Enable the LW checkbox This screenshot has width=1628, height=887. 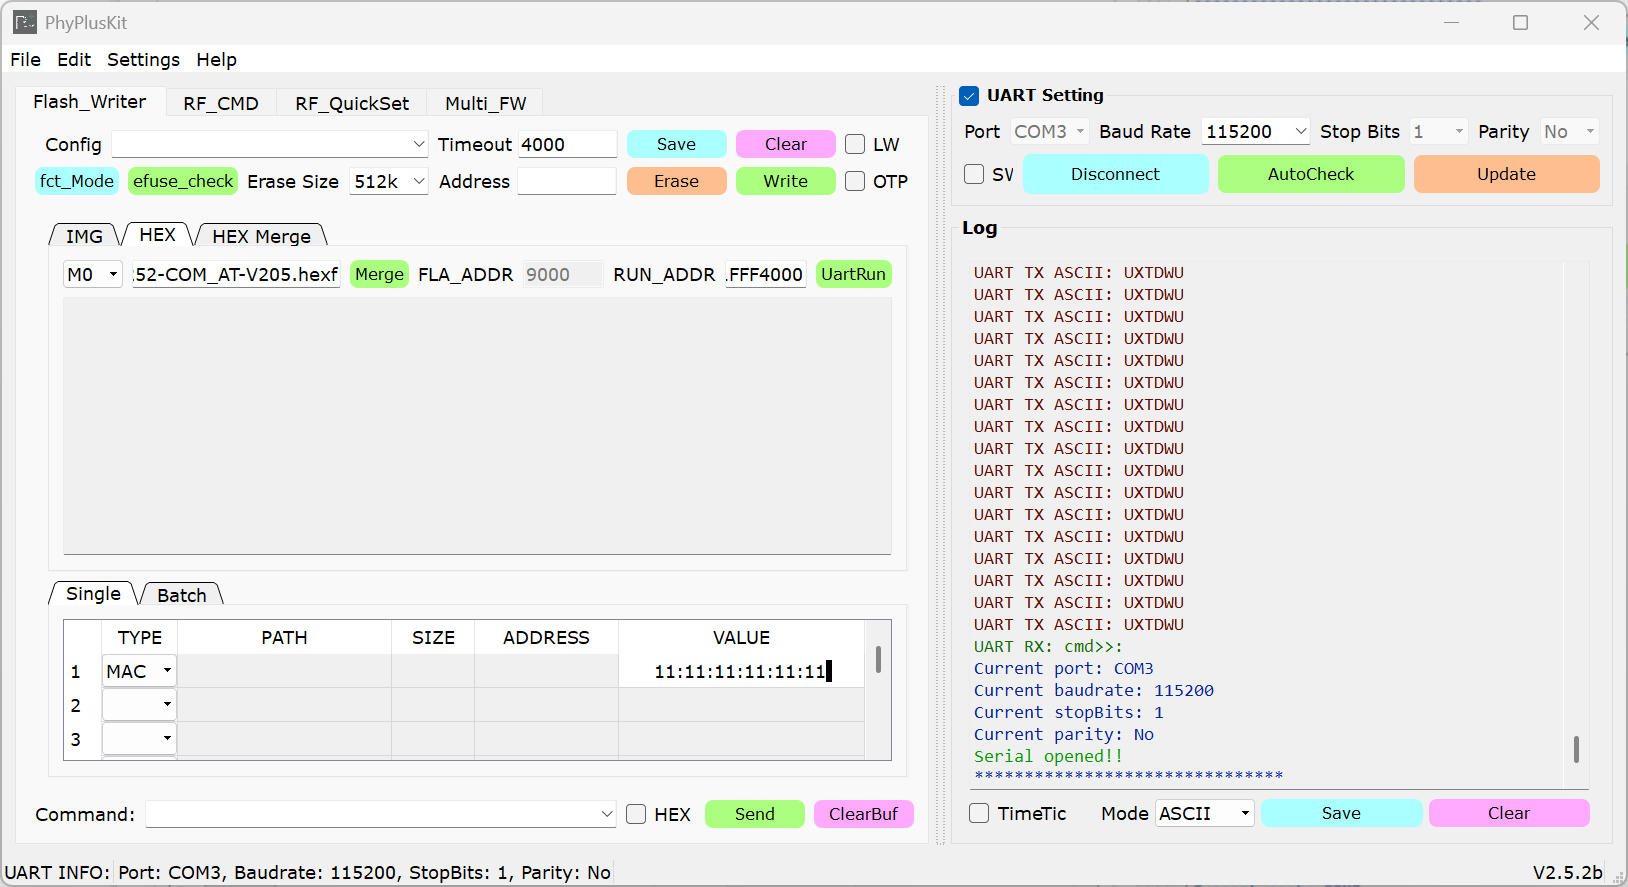pos(855,144)
